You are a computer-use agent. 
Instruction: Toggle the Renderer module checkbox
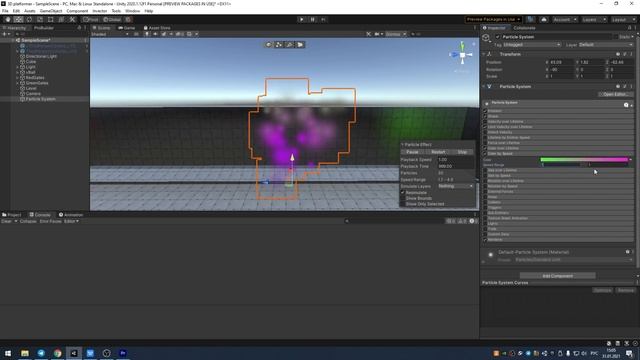tap(485, 240)
